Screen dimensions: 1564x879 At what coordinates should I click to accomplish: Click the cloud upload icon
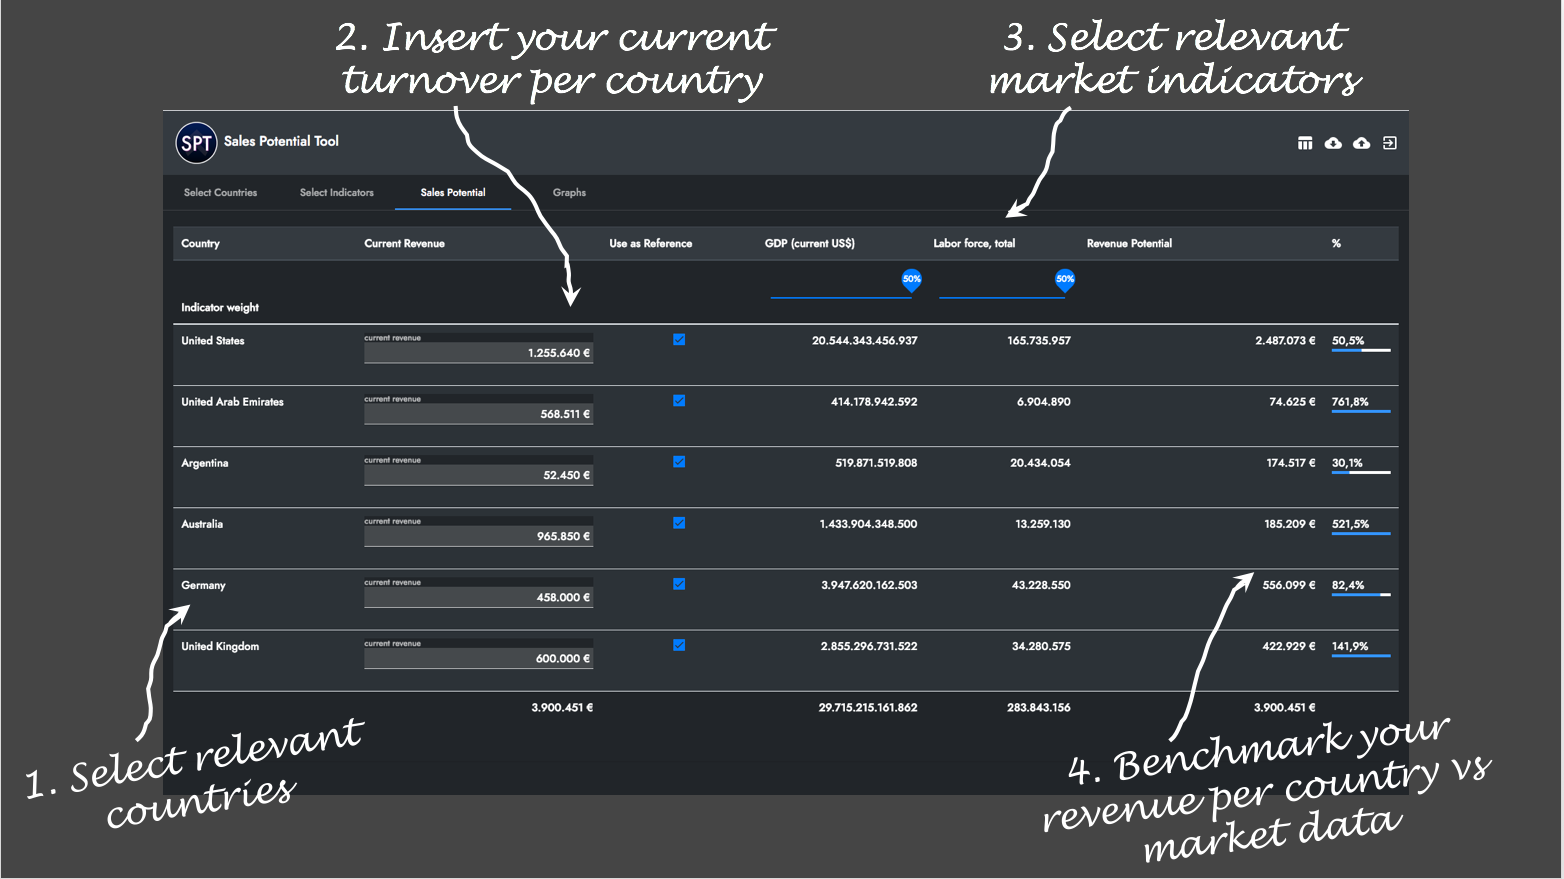(x=1361, y=143)
